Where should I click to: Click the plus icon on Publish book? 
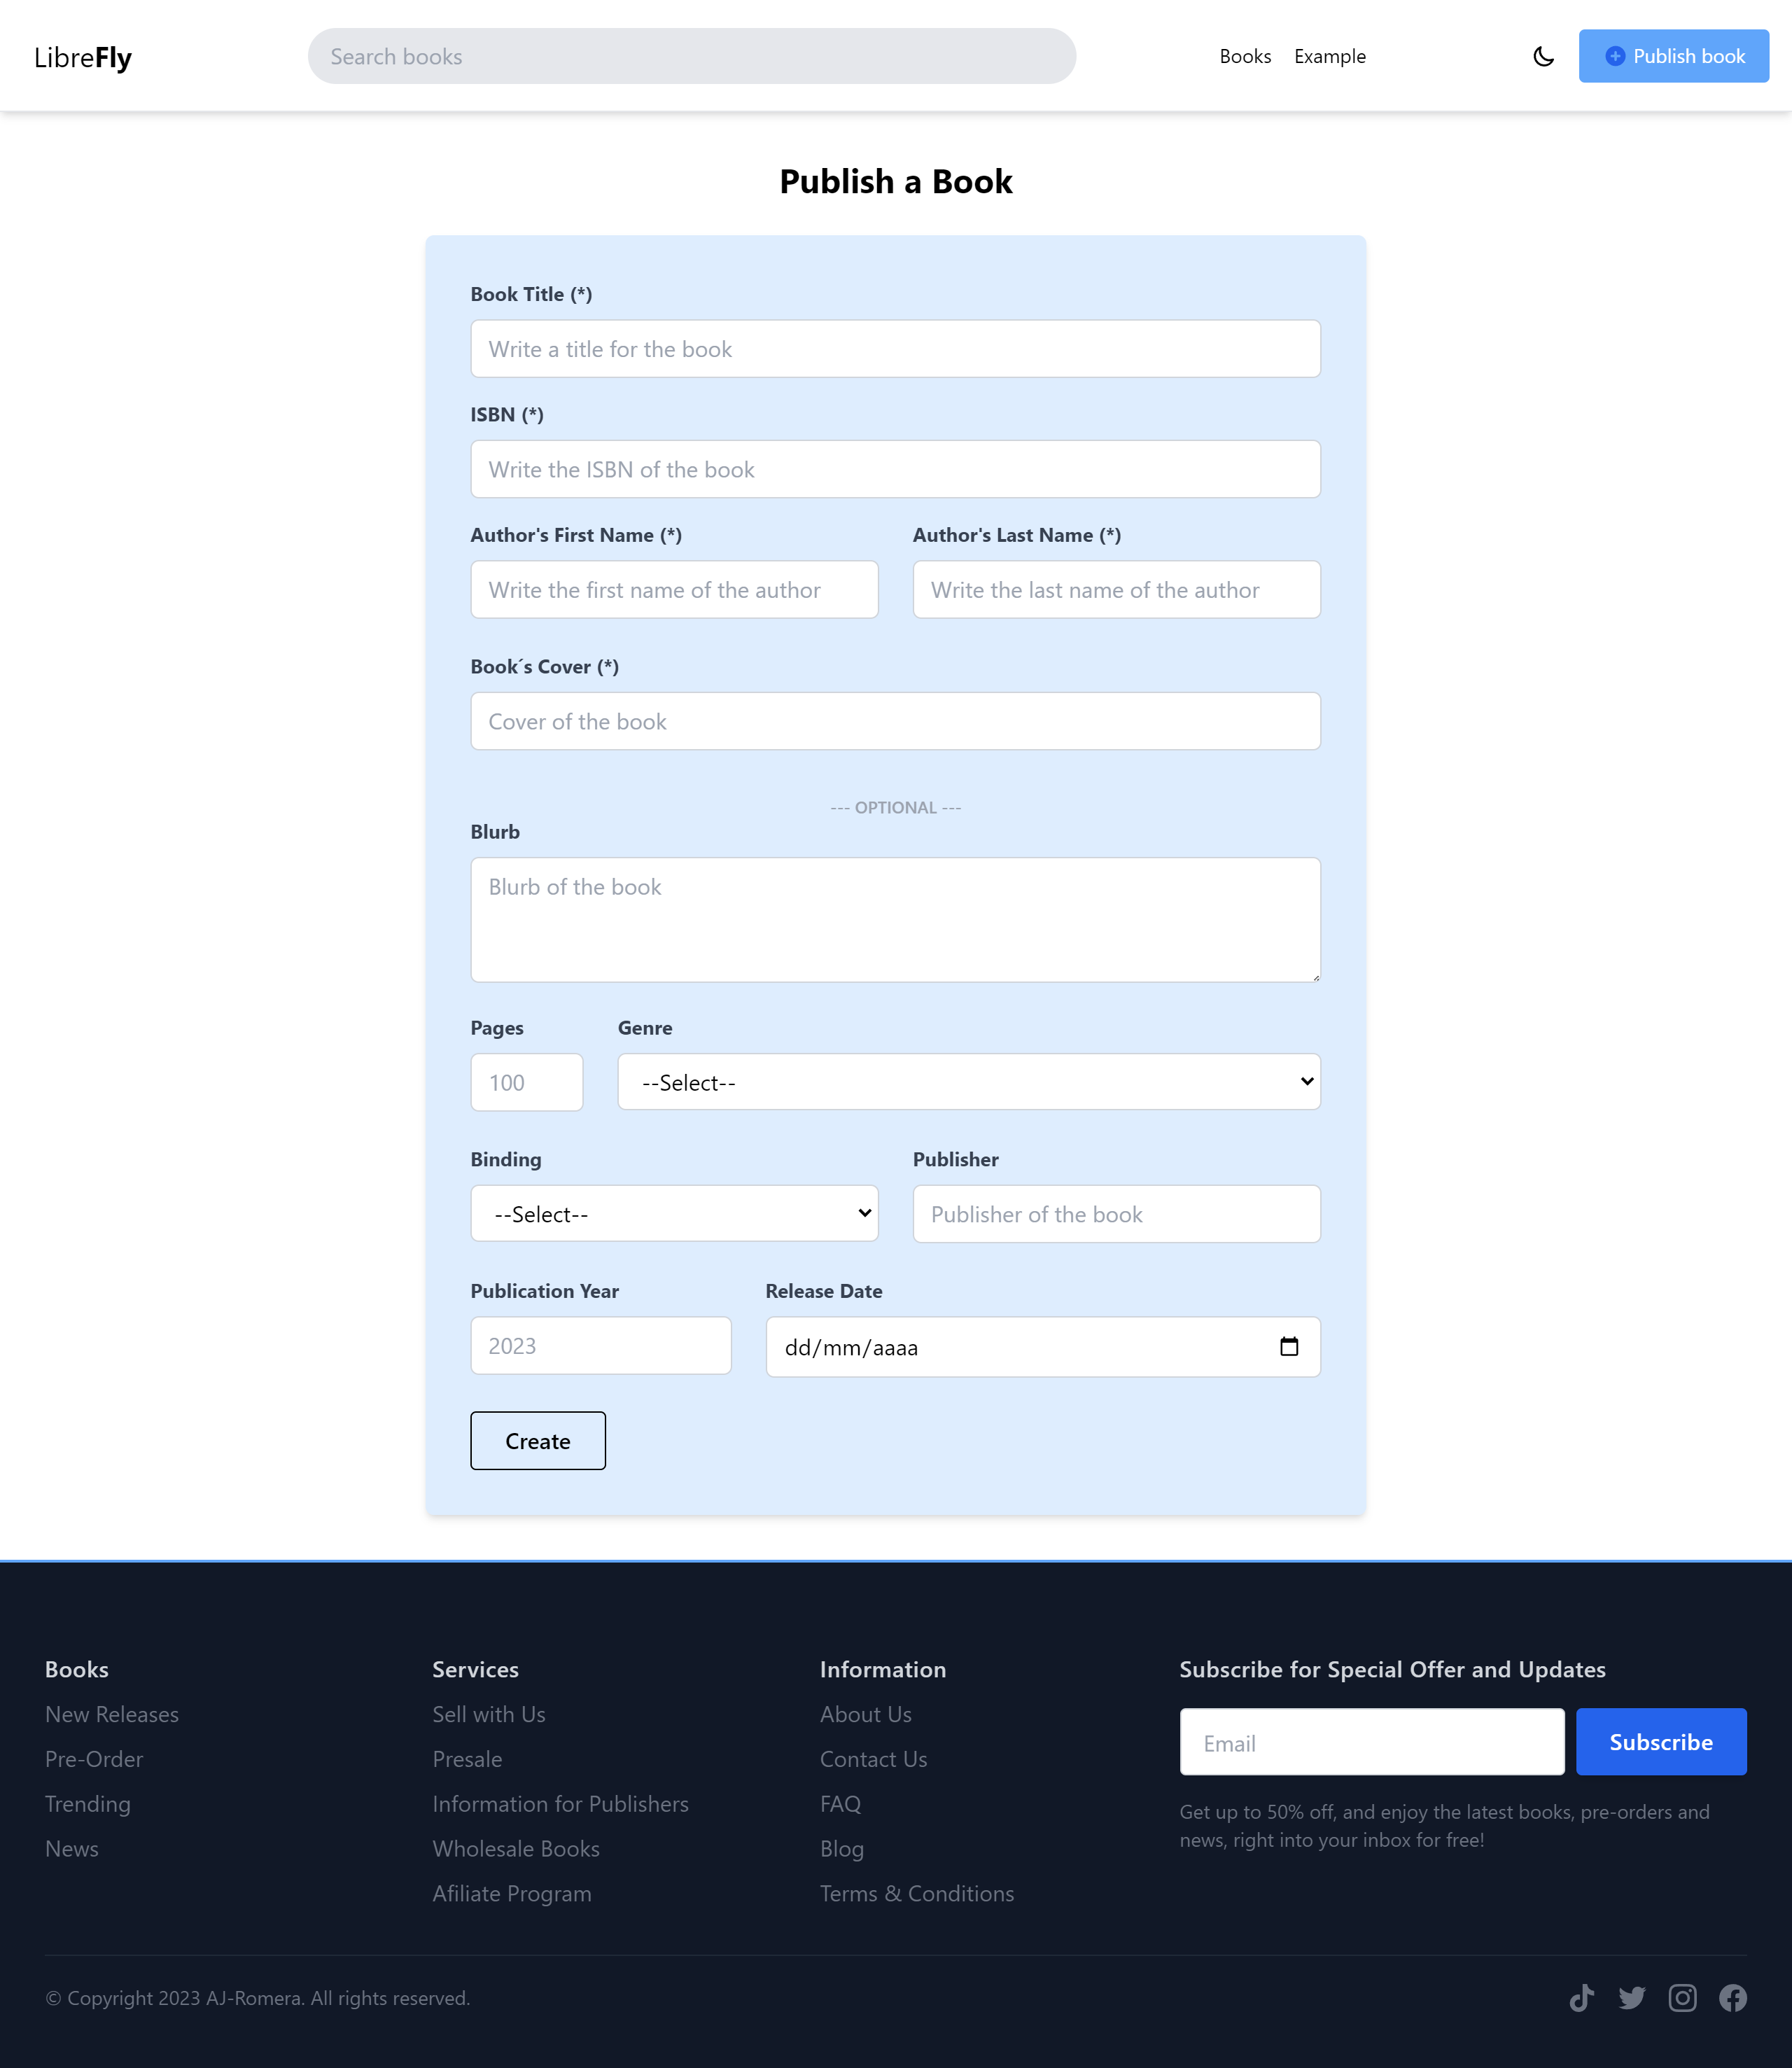click(1615, 57)
